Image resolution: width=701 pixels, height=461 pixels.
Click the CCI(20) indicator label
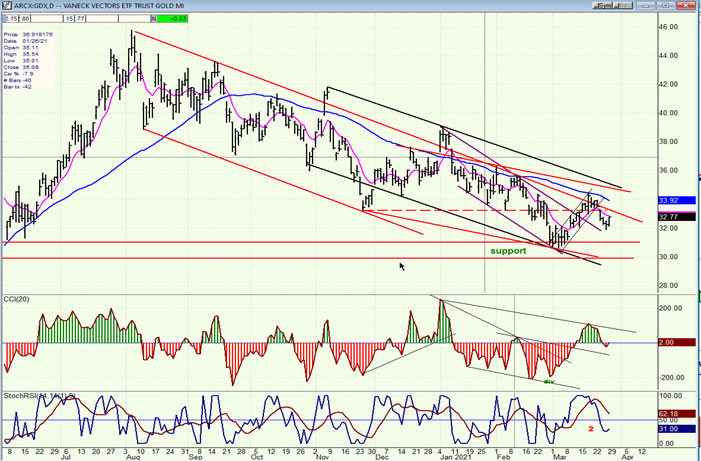click(x=17, y=299)
